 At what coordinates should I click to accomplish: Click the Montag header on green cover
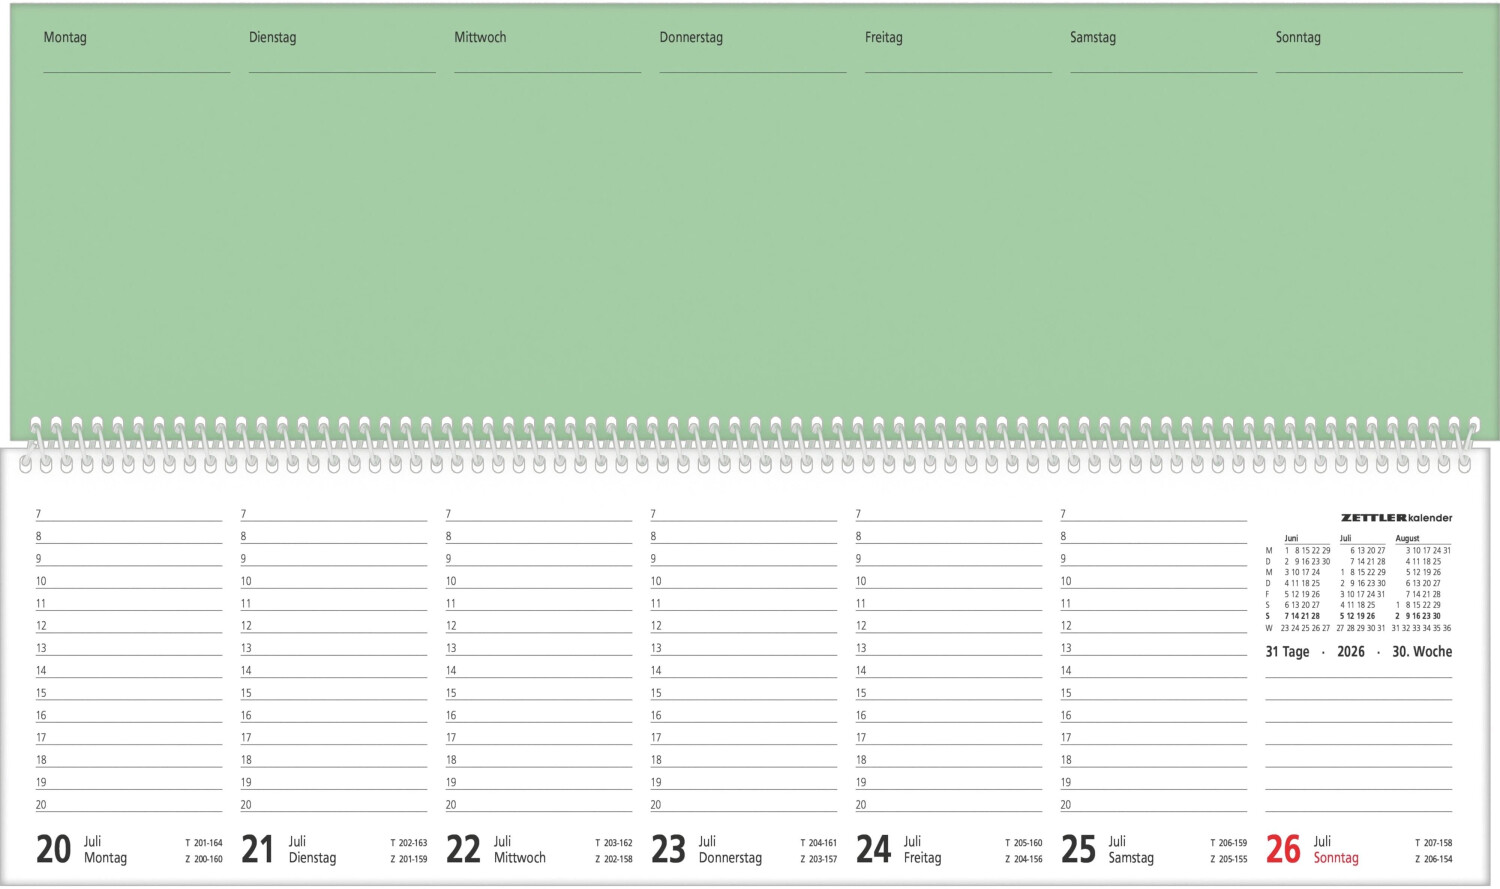pyautogui.click(x=65, y=38)
